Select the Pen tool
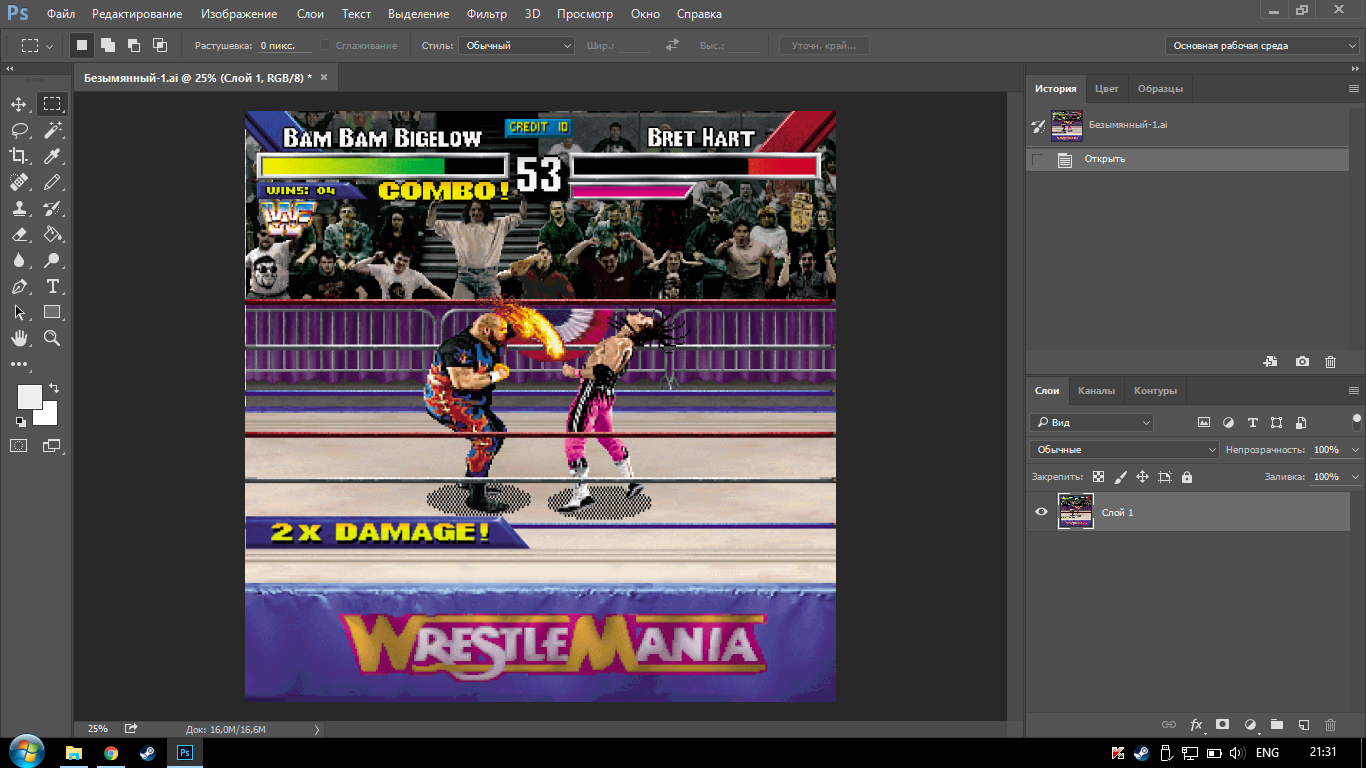Screen dimensions: 1366x768 (19, 286)
